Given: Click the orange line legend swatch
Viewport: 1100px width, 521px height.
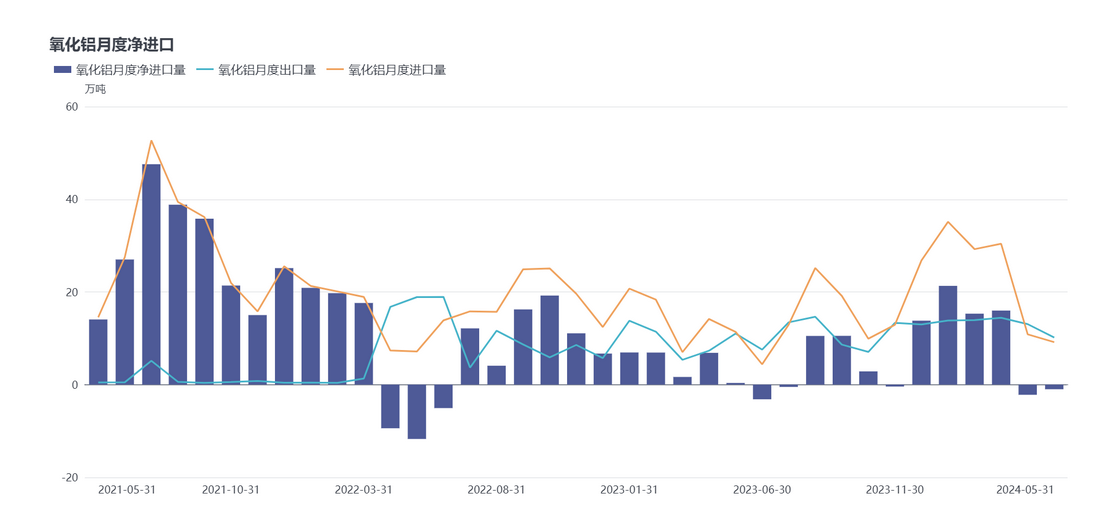Looking at the screenshot, I should [x=337, y=69].
